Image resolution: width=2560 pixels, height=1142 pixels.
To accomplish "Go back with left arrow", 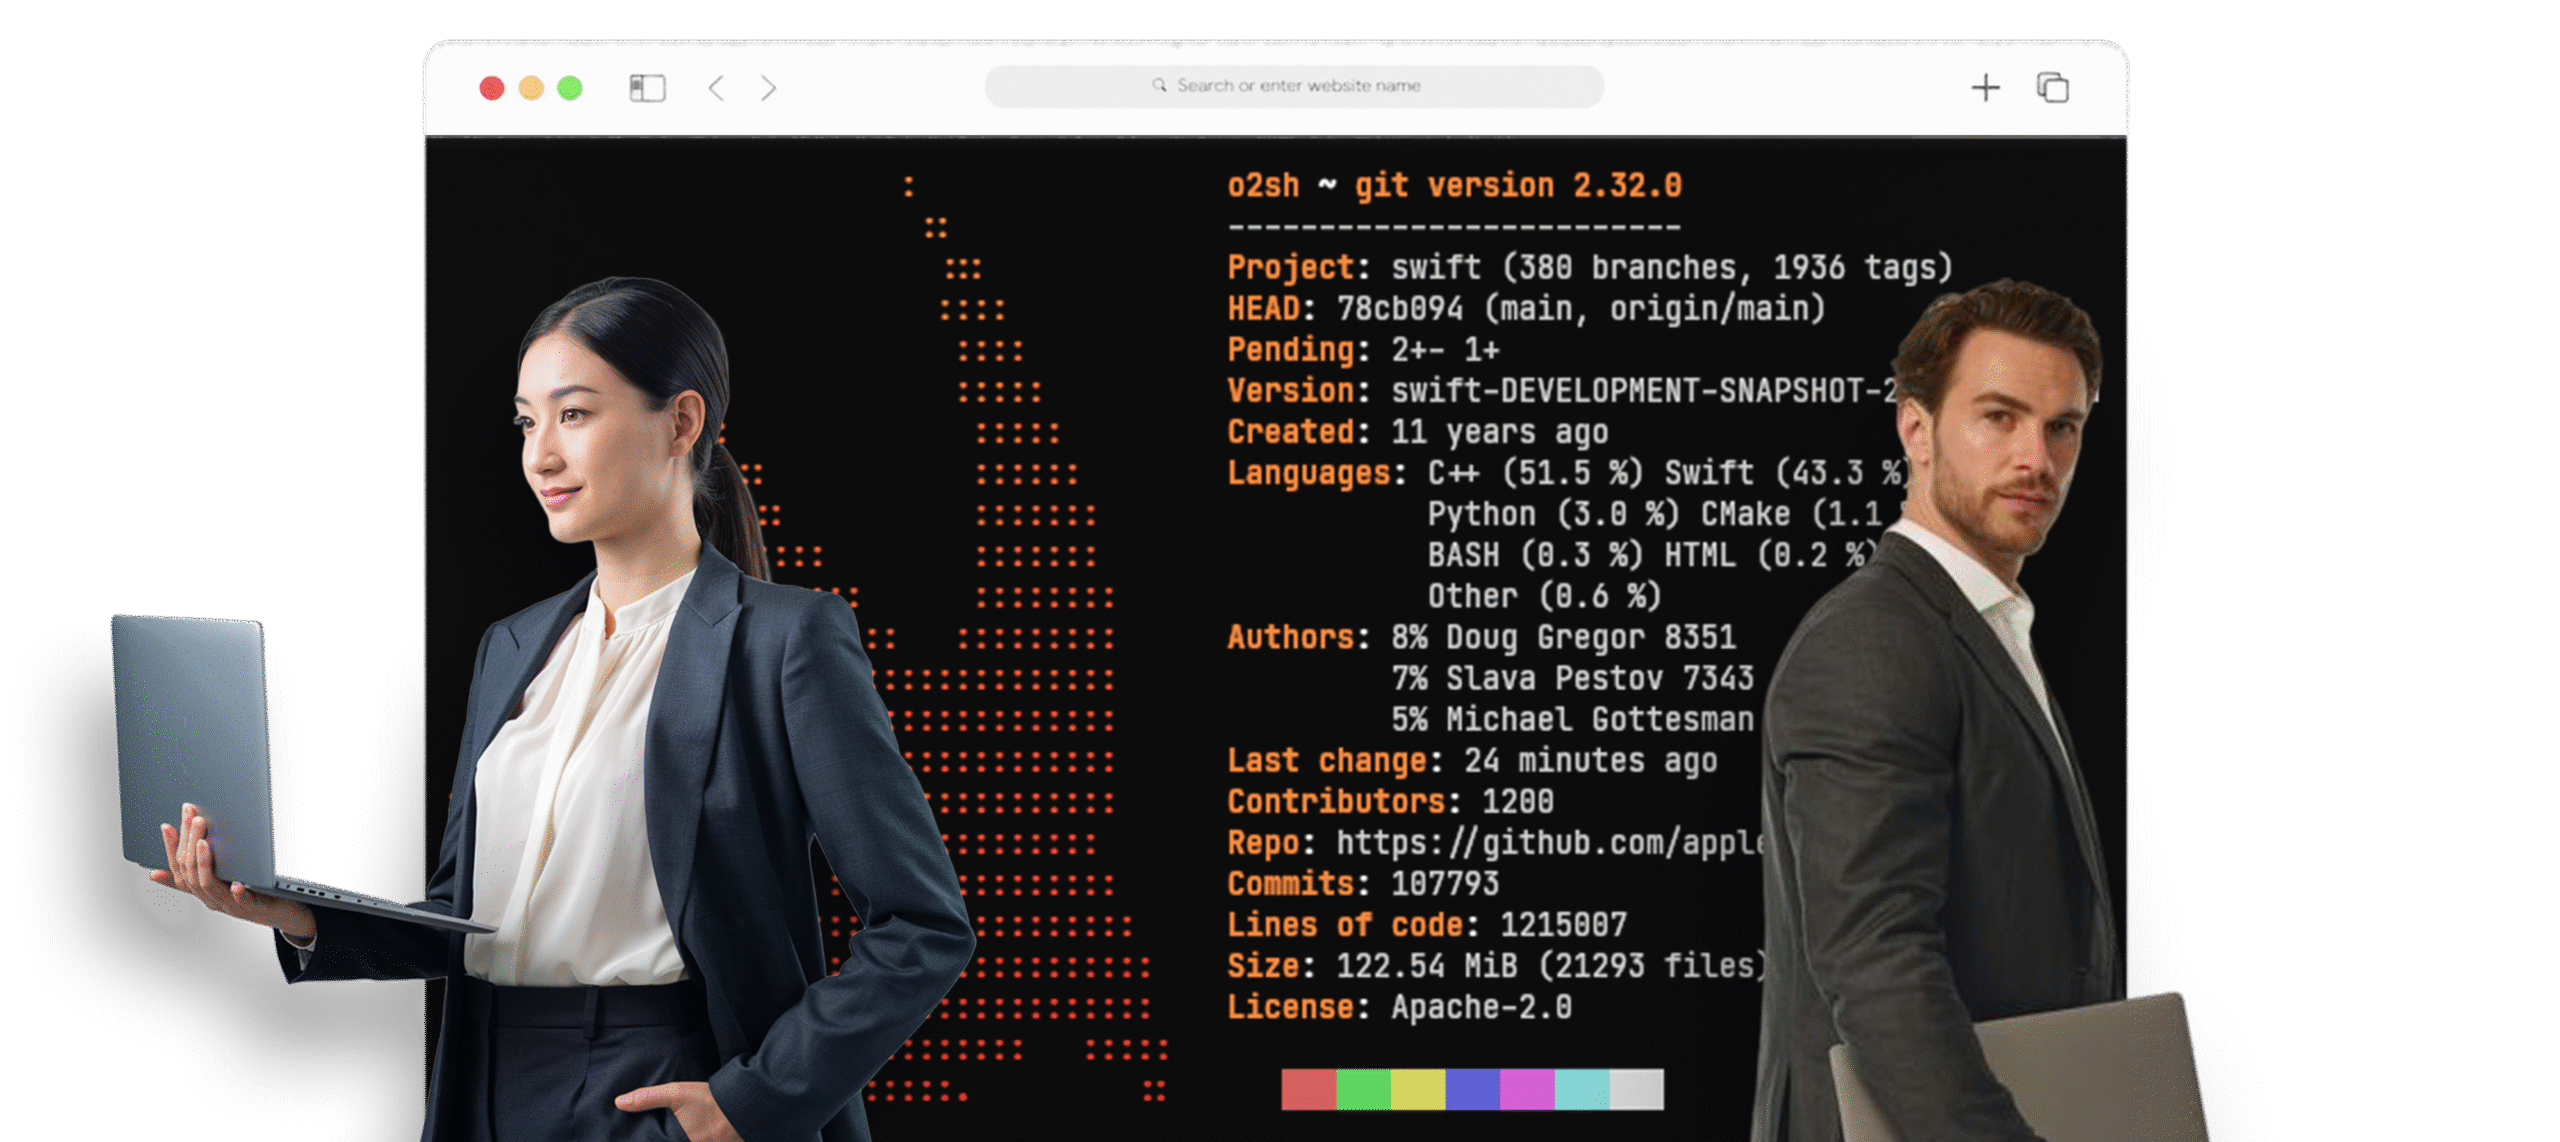I will pyautogui.click(x=716, y=88).
